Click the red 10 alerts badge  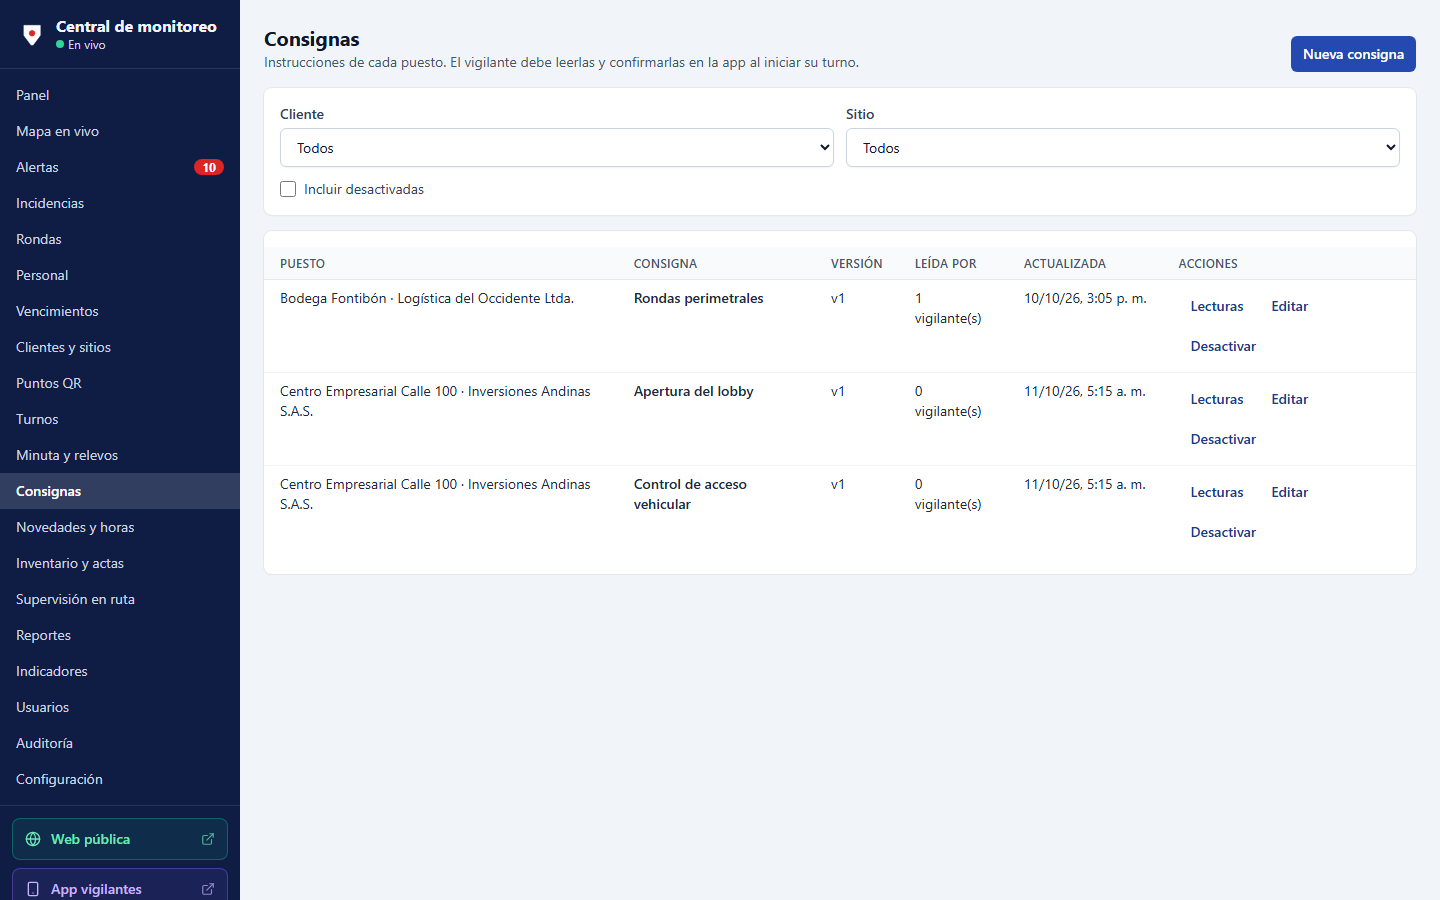pyautogui.click(x=208, y=167)
